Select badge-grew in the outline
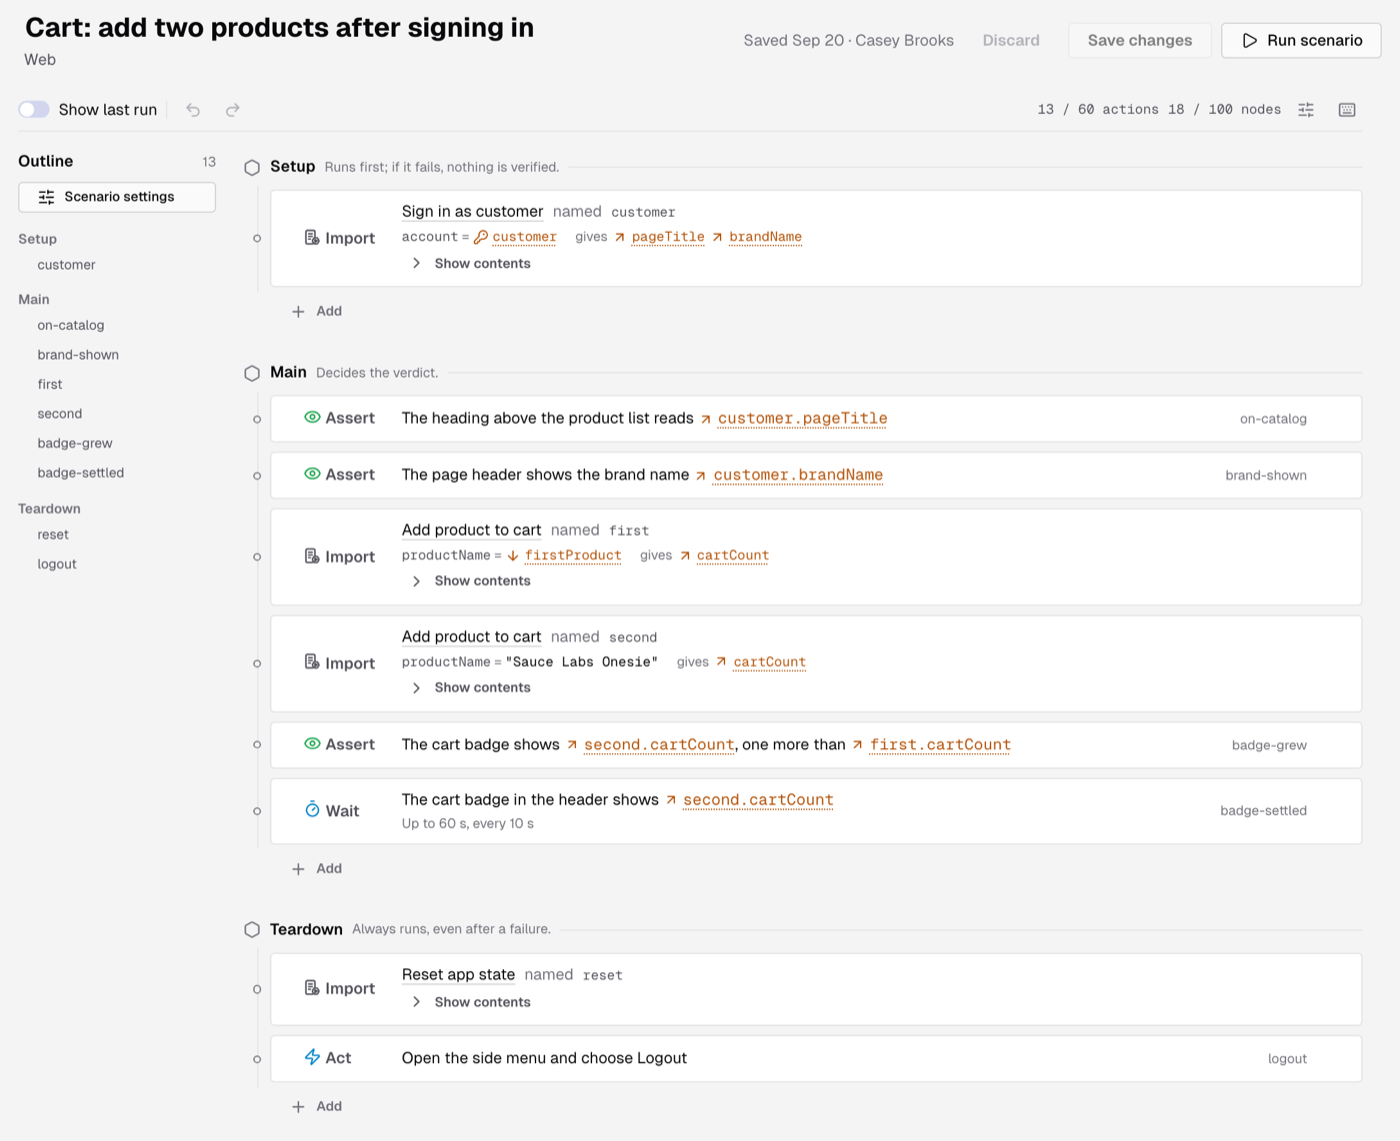Image resolution: width=1400 pixels, height=1141 pixels. click(75, 443)
